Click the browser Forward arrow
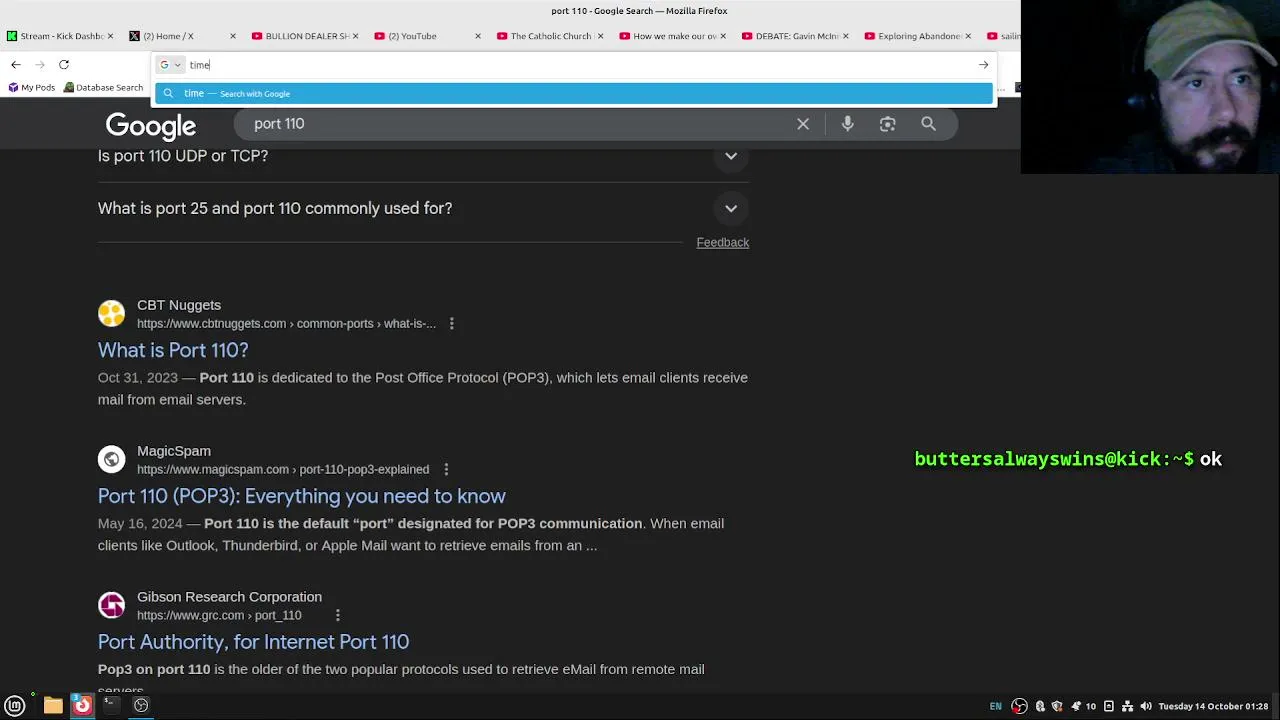 tap(40, 65)
